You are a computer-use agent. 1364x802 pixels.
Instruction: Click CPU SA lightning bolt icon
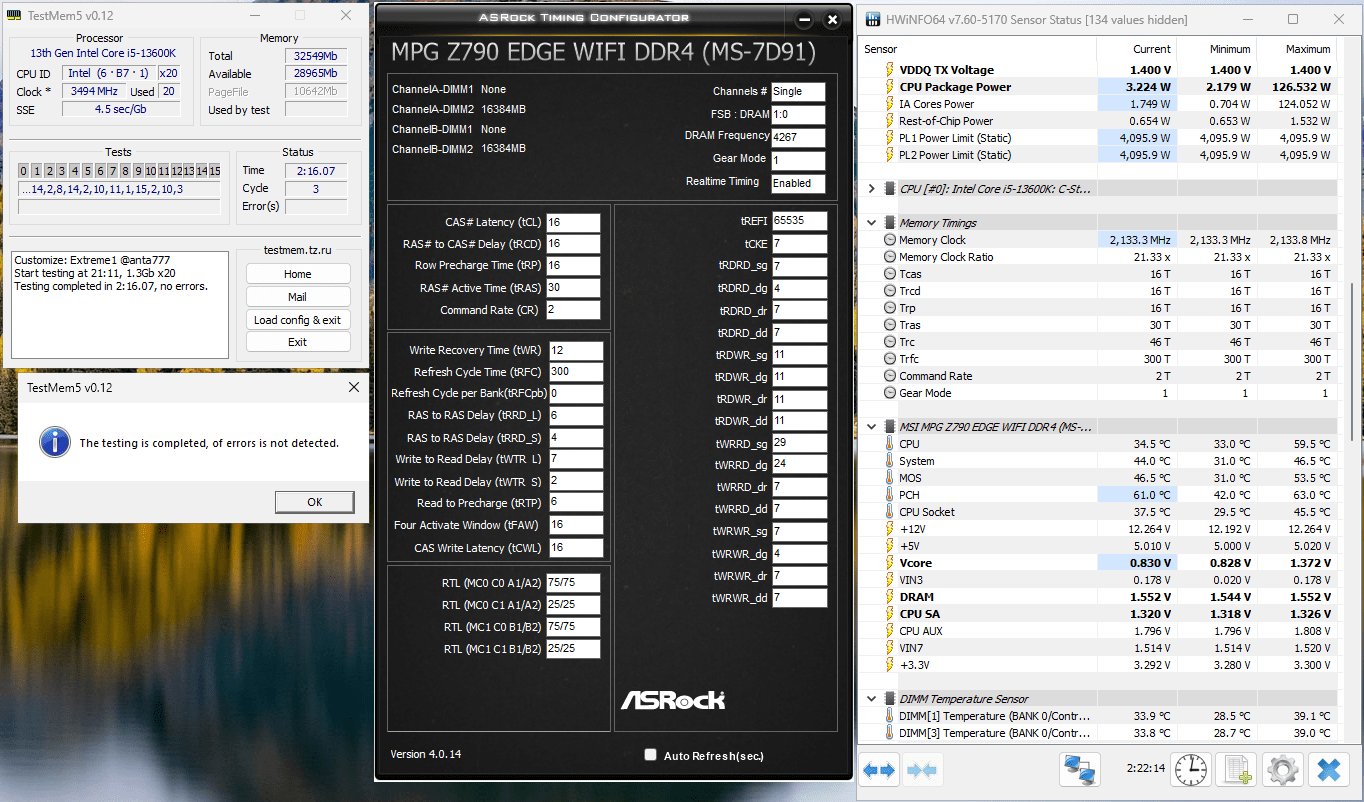click(x=890, y=614)
